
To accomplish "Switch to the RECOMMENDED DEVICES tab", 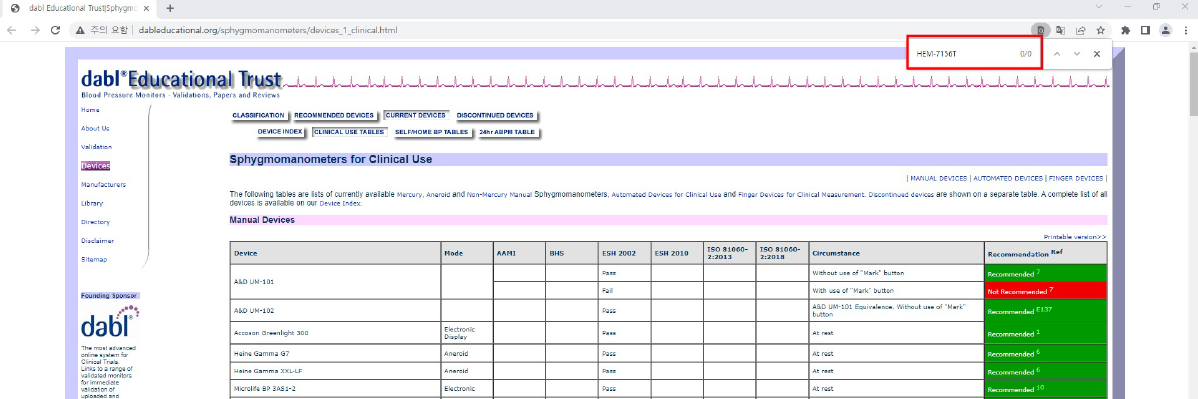I will [x=334, y=115].
